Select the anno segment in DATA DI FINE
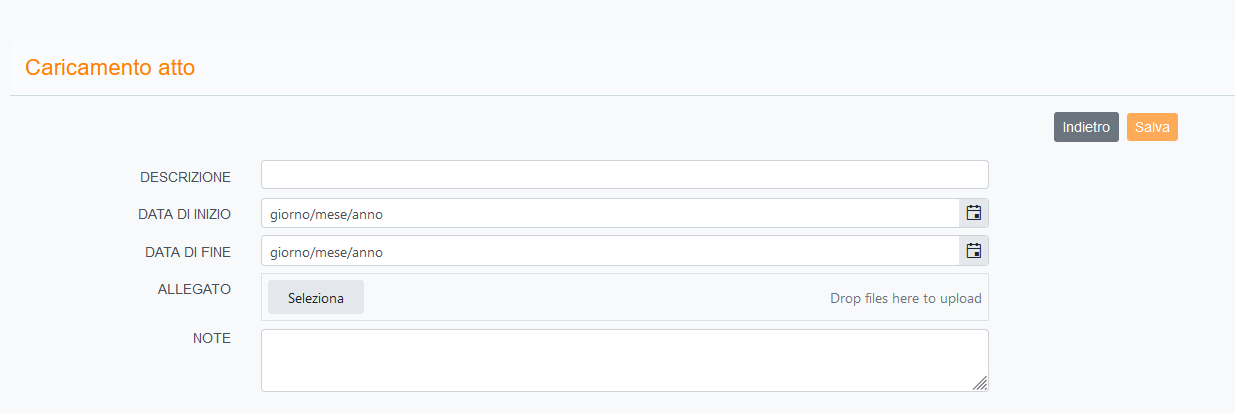This screenshot has height=413, width=1235. click(x=368, y=252)
